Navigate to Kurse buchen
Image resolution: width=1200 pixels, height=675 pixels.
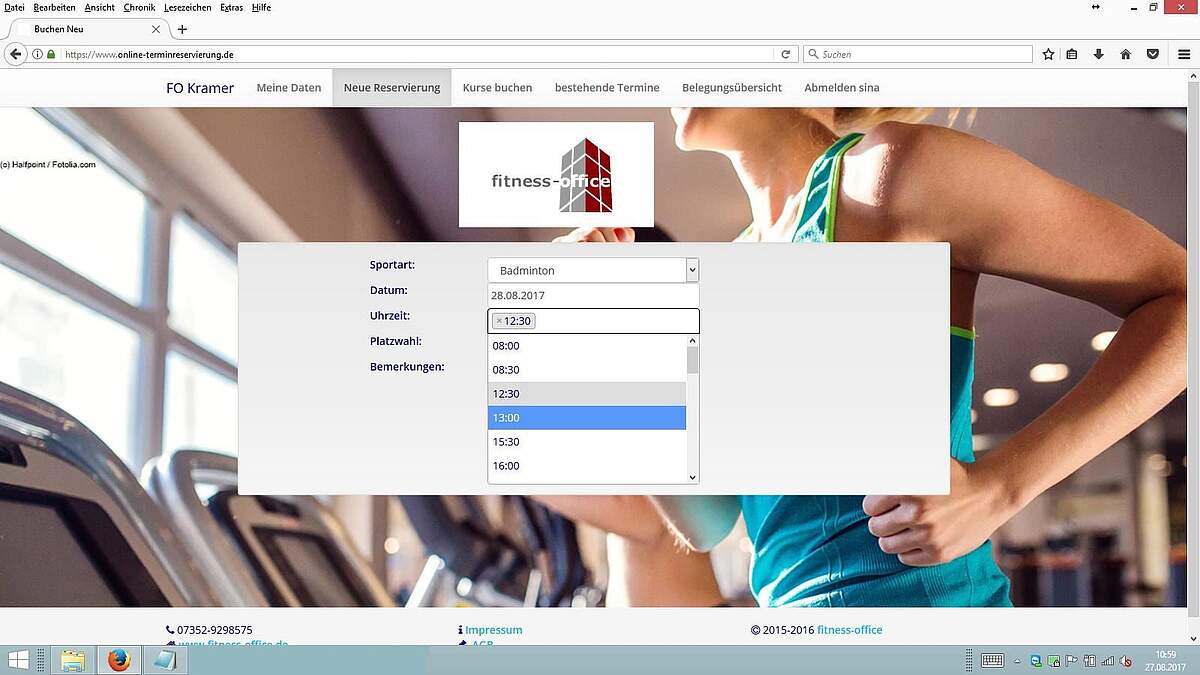(x=497, y=88)
